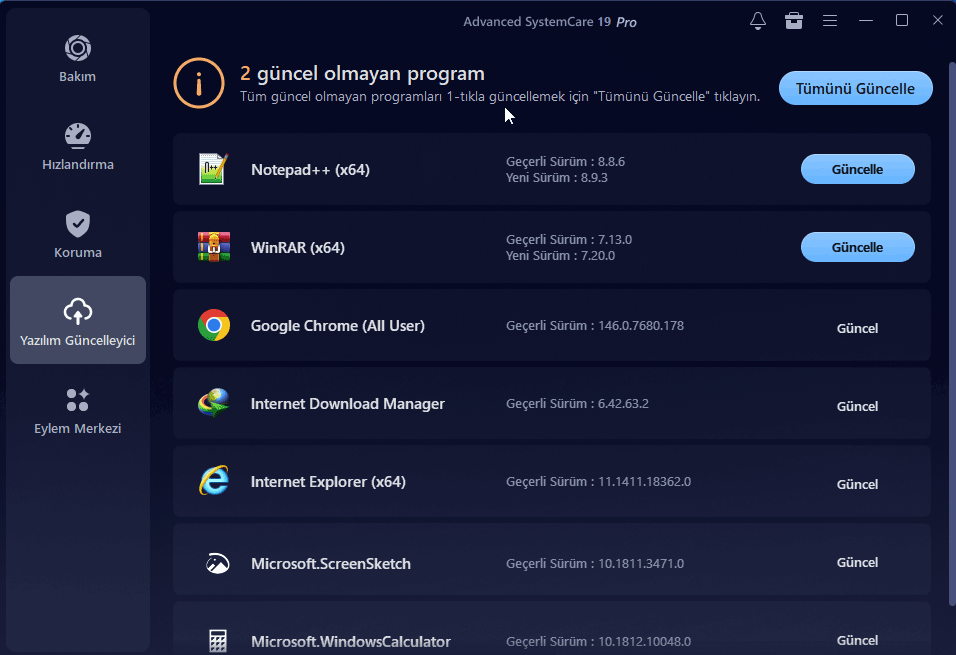Click the Notepad++ app icon

[x=214, y=169]
